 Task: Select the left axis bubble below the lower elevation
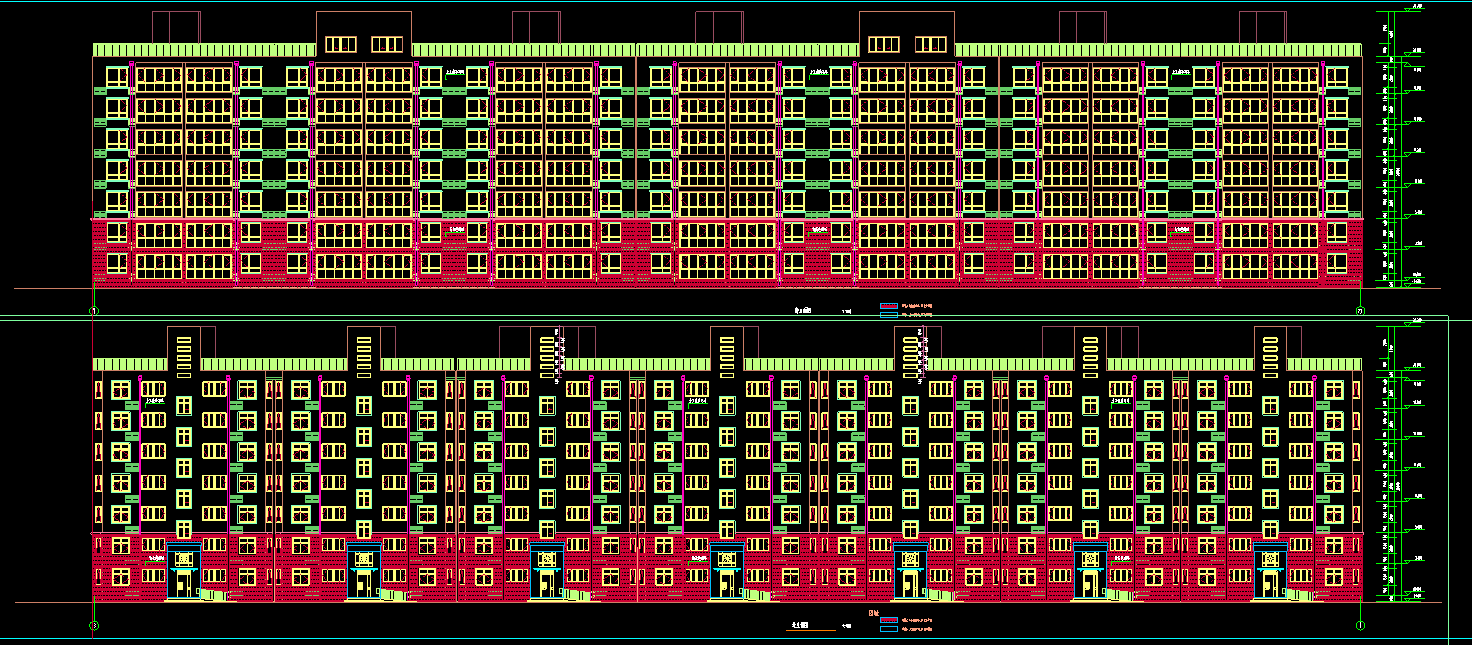[94, 626]
